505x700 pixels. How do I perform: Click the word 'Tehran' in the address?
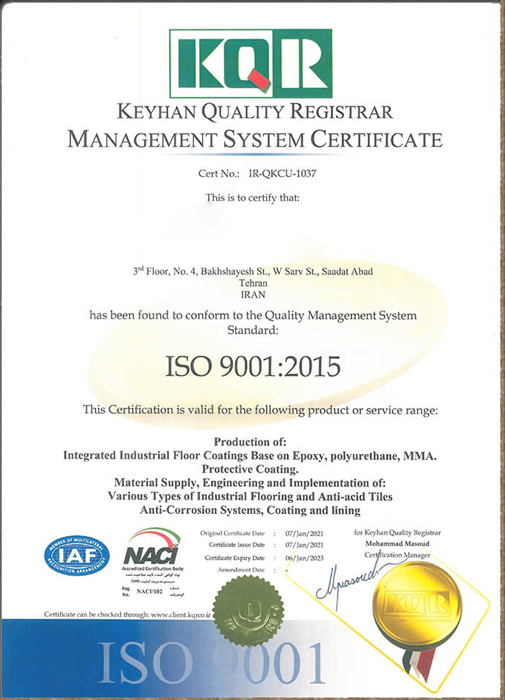coord(253,283)
